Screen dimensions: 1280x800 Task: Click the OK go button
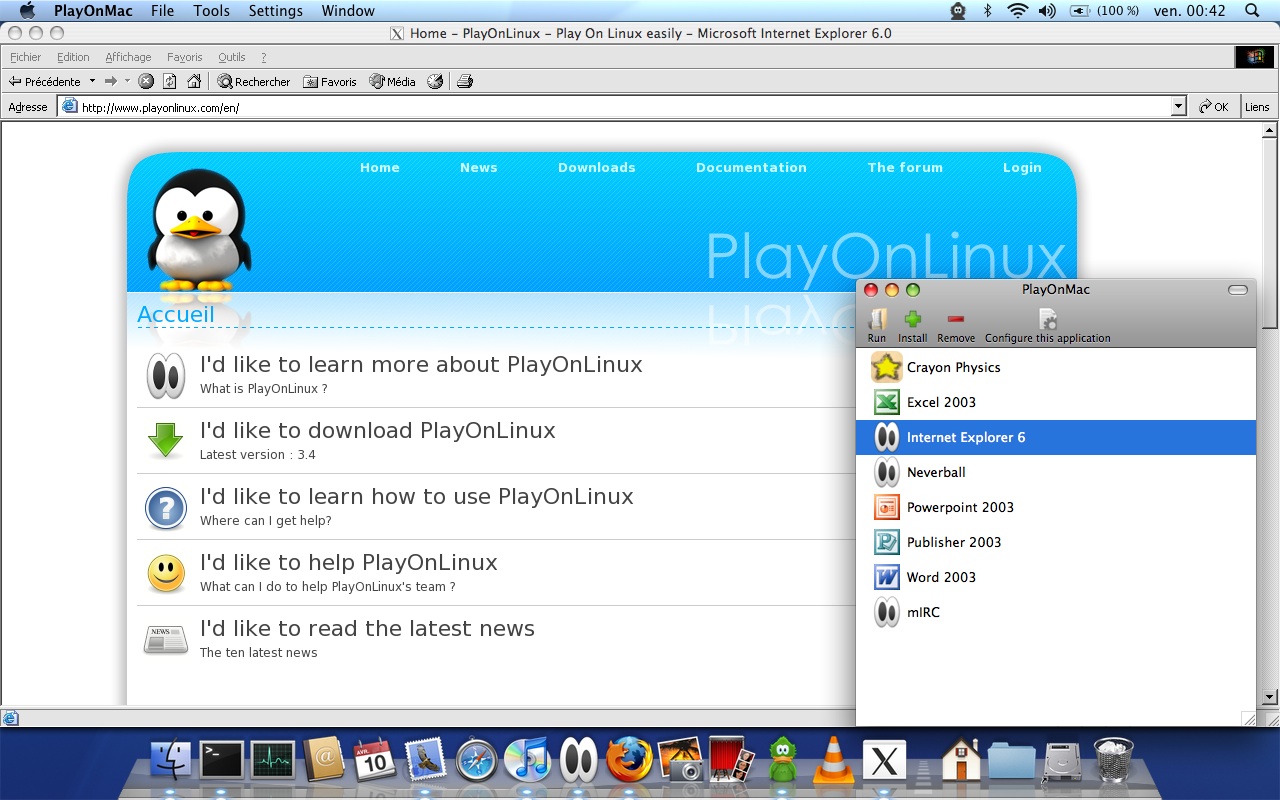(1214, 107)
